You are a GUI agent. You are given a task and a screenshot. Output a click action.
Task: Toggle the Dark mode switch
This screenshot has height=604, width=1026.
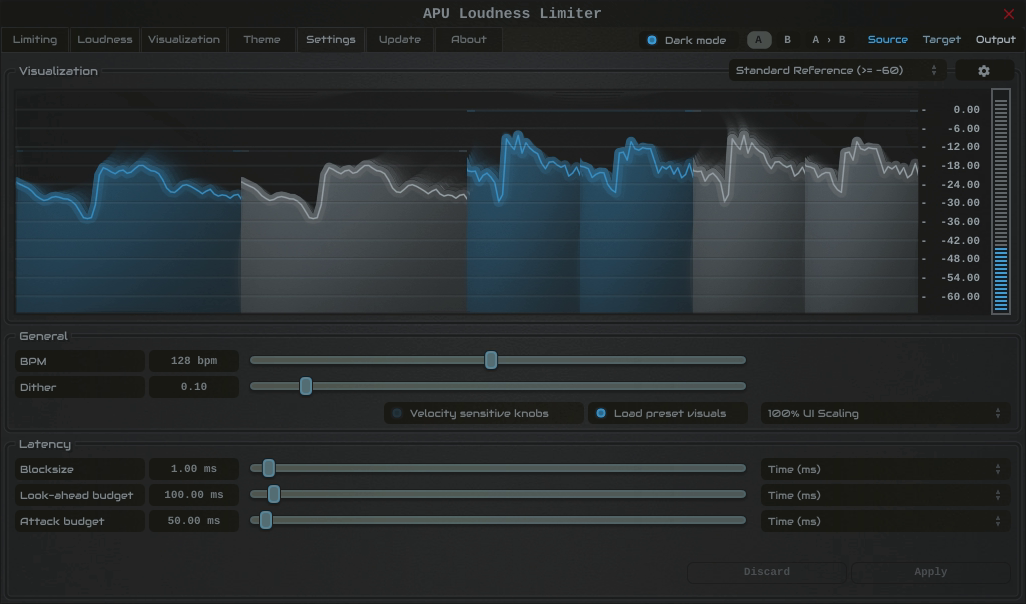coord(688,40)
